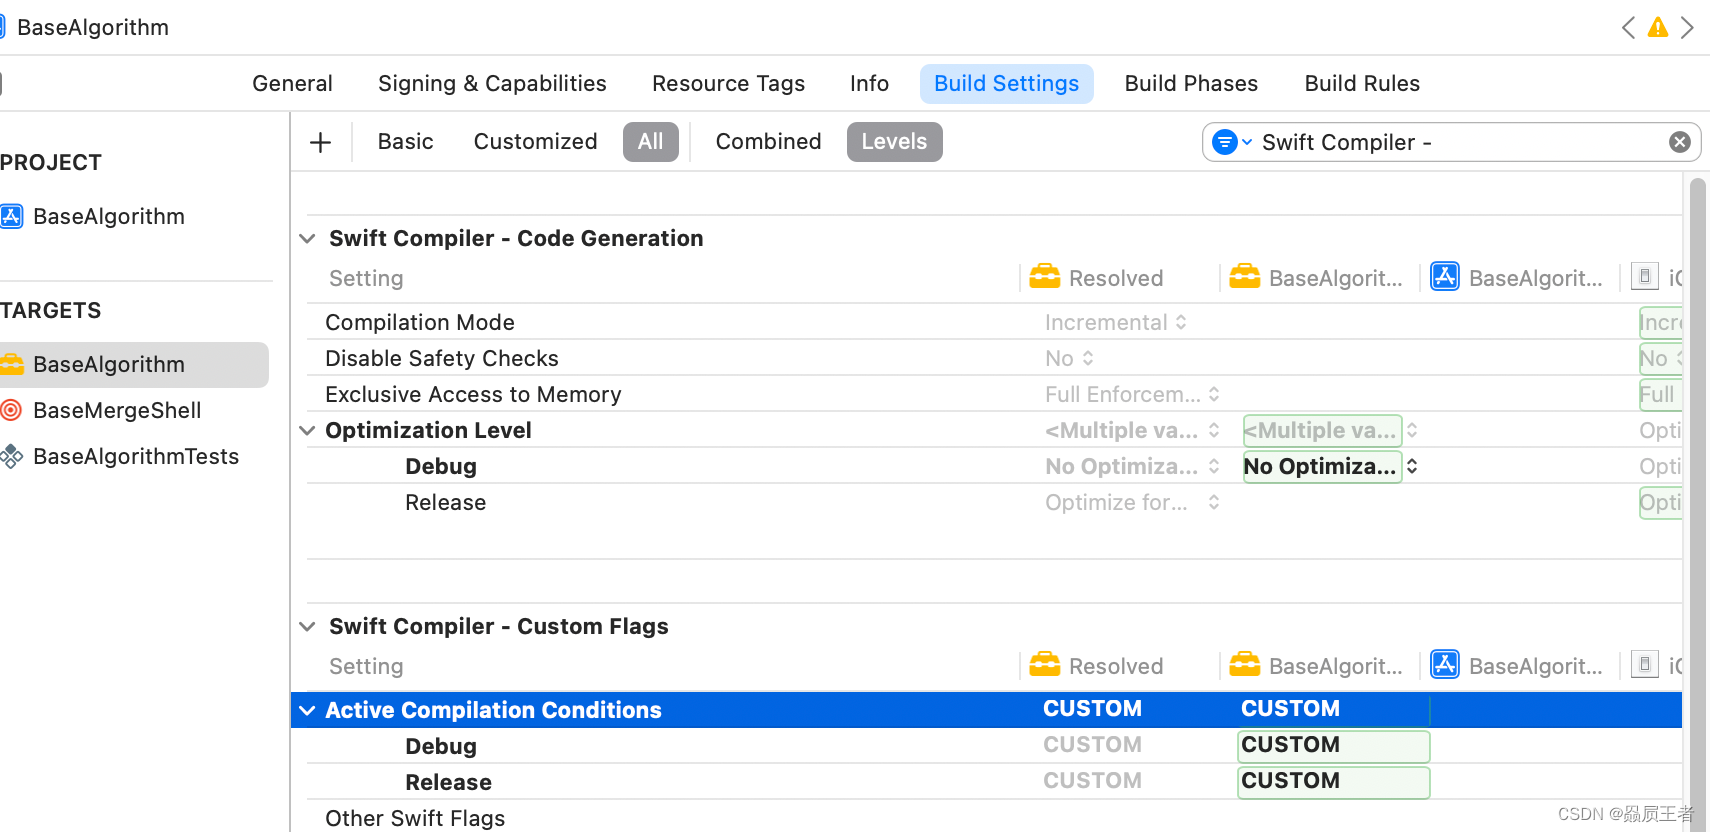Click project column blueprint icon in Custom Flags
Viewport: 1710px width, 832px height.
point(1444,664)
